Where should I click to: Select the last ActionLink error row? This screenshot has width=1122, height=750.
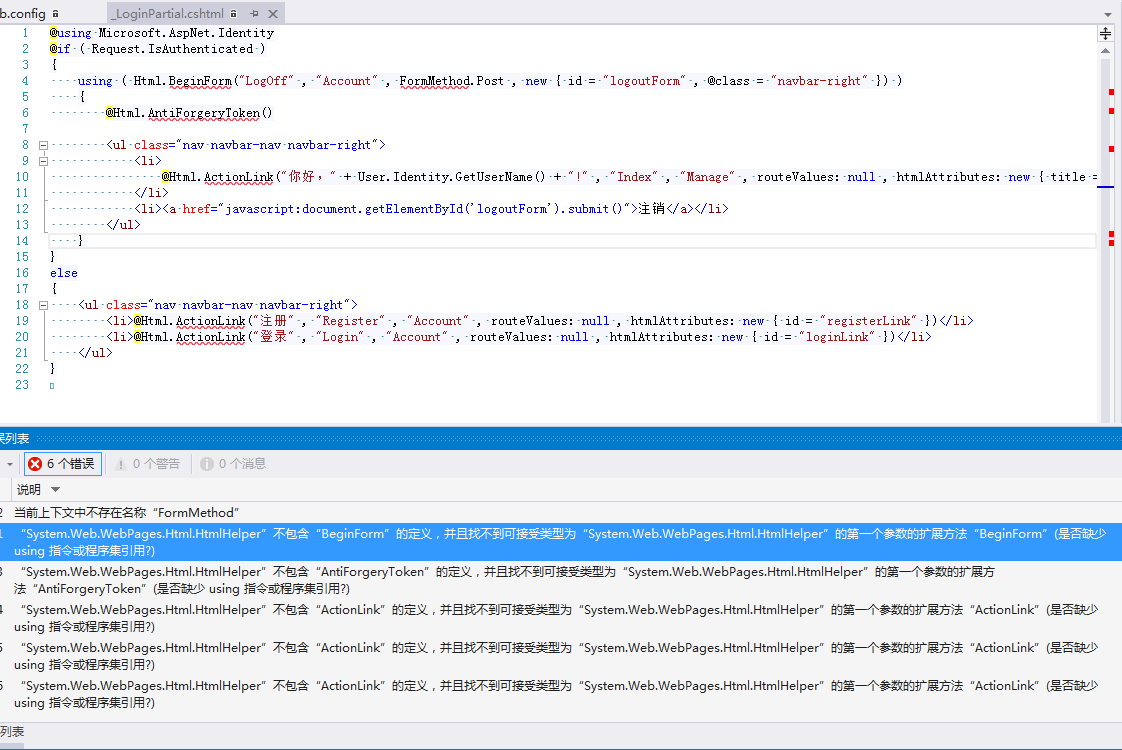(x=561, y=693)
